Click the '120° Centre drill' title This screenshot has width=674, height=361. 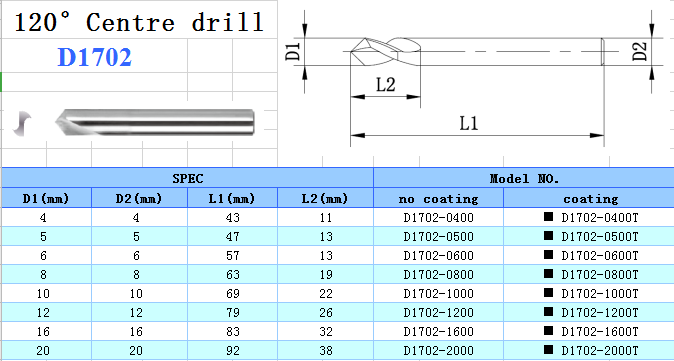click(x=139, y=22)
